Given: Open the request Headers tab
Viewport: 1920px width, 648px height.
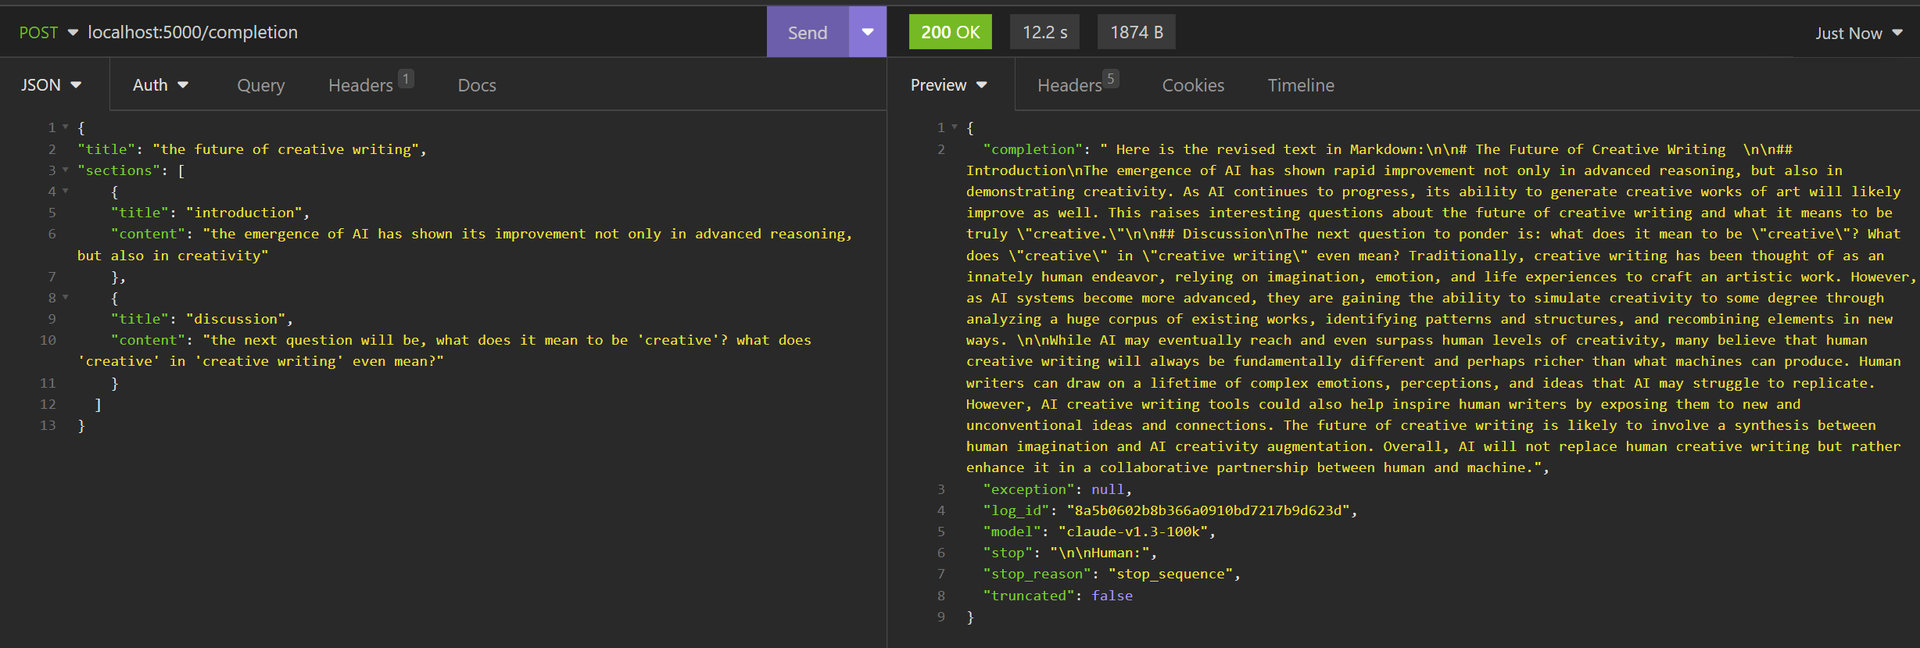Looking at the screenshot, I should point(361,85).
